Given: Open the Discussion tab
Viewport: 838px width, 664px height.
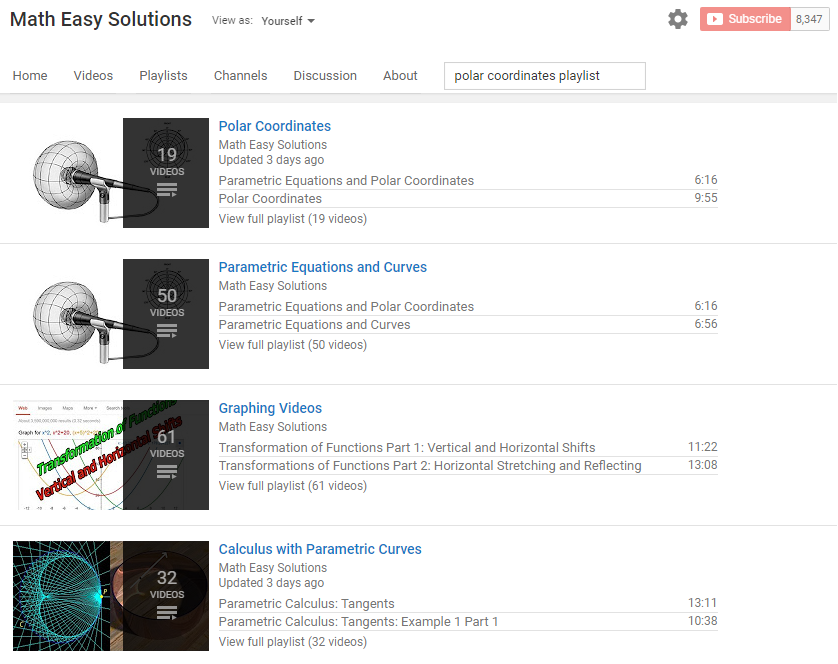Looking at the screenshot, I should [325, 76].
